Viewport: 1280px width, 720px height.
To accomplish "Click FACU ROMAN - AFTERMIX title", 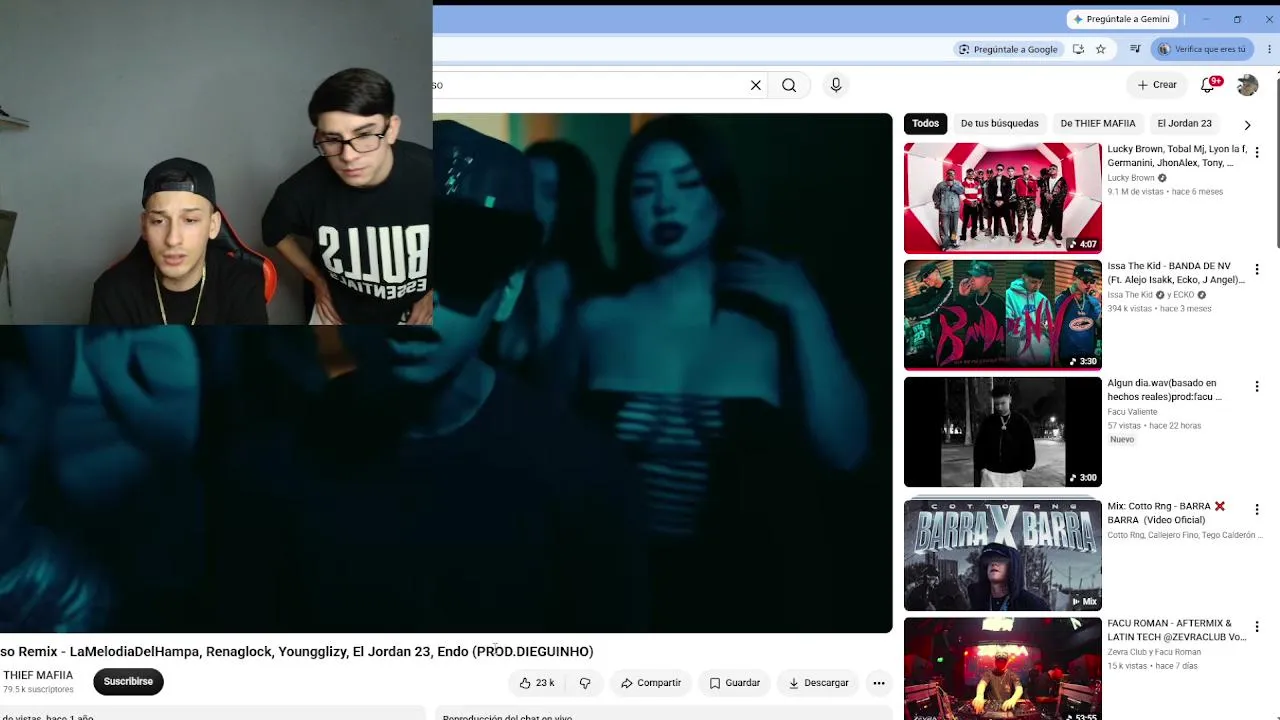I will point(1177,630).
